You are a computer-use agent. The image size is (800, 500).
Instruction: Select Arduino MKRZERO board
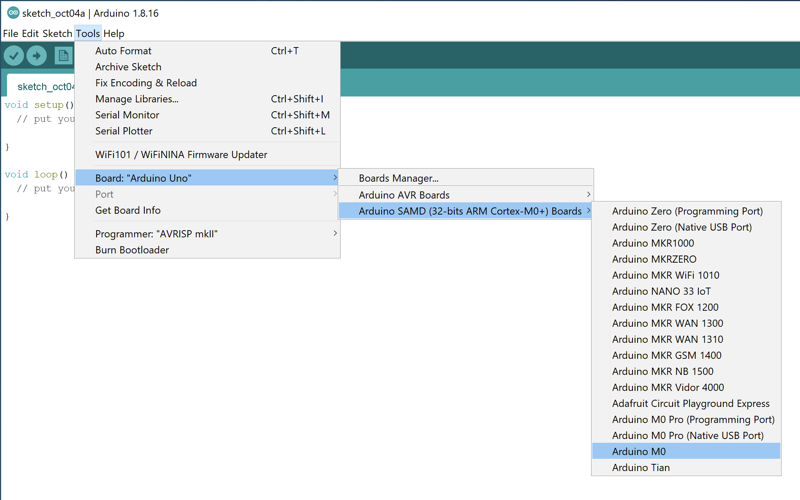click(686, 259)
